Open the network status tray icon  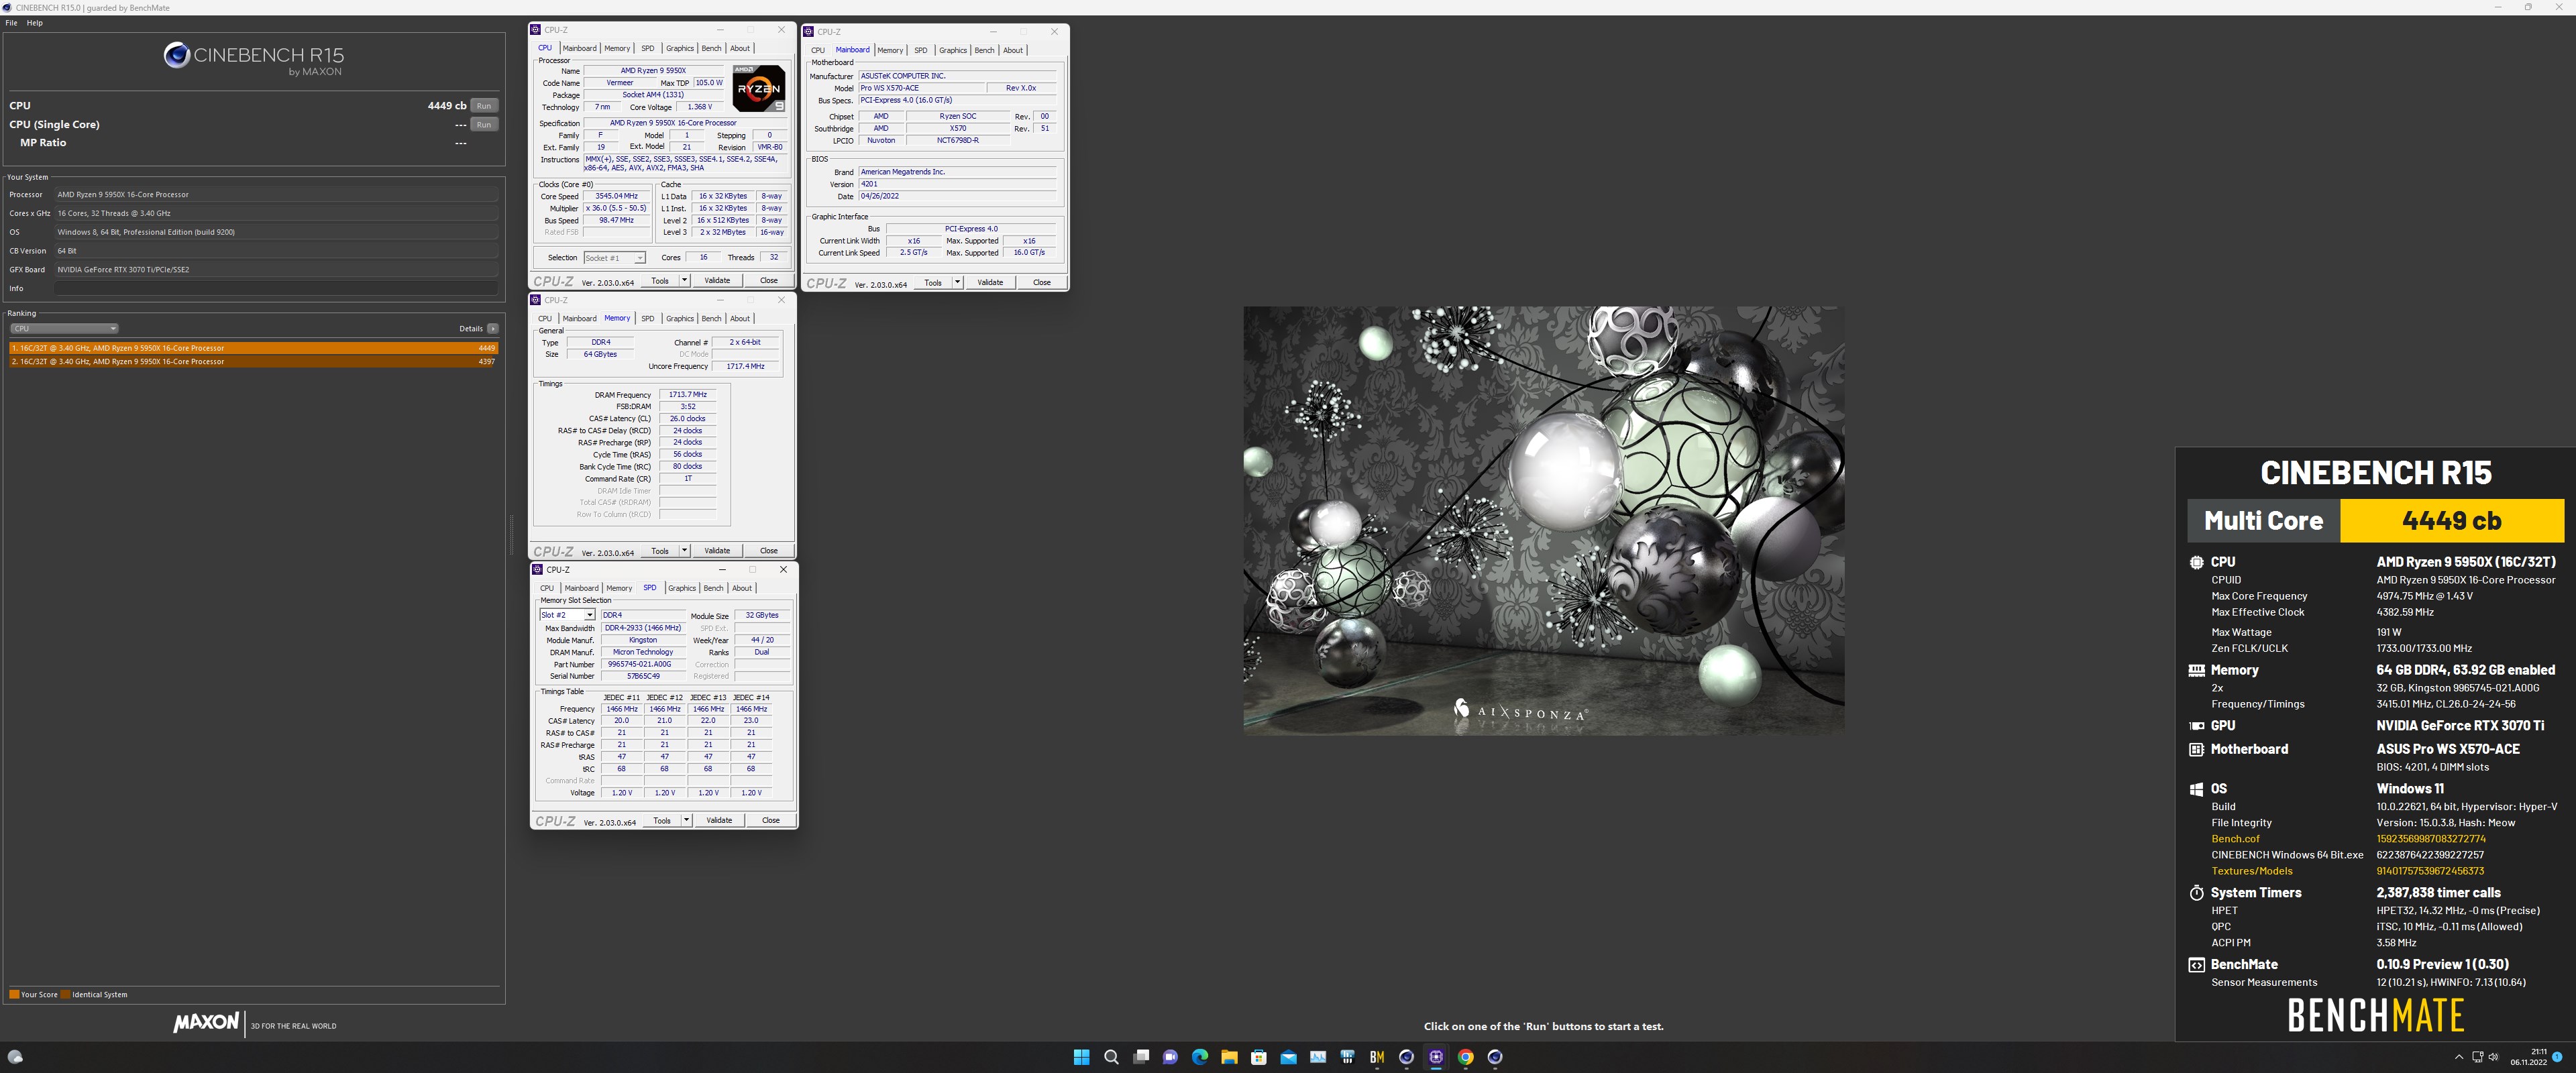point(2477,1057)
